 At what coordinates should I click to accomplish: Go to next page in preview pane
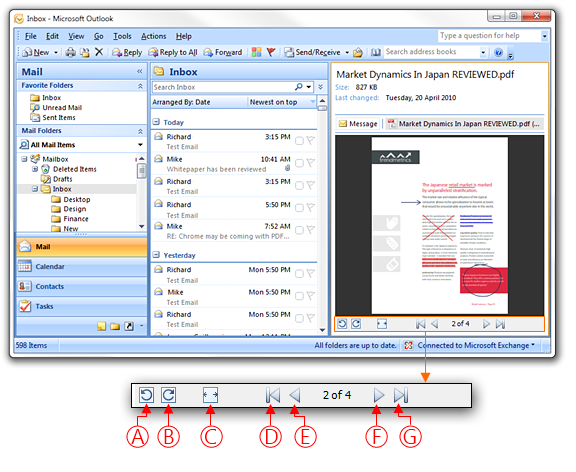point(486,324)
